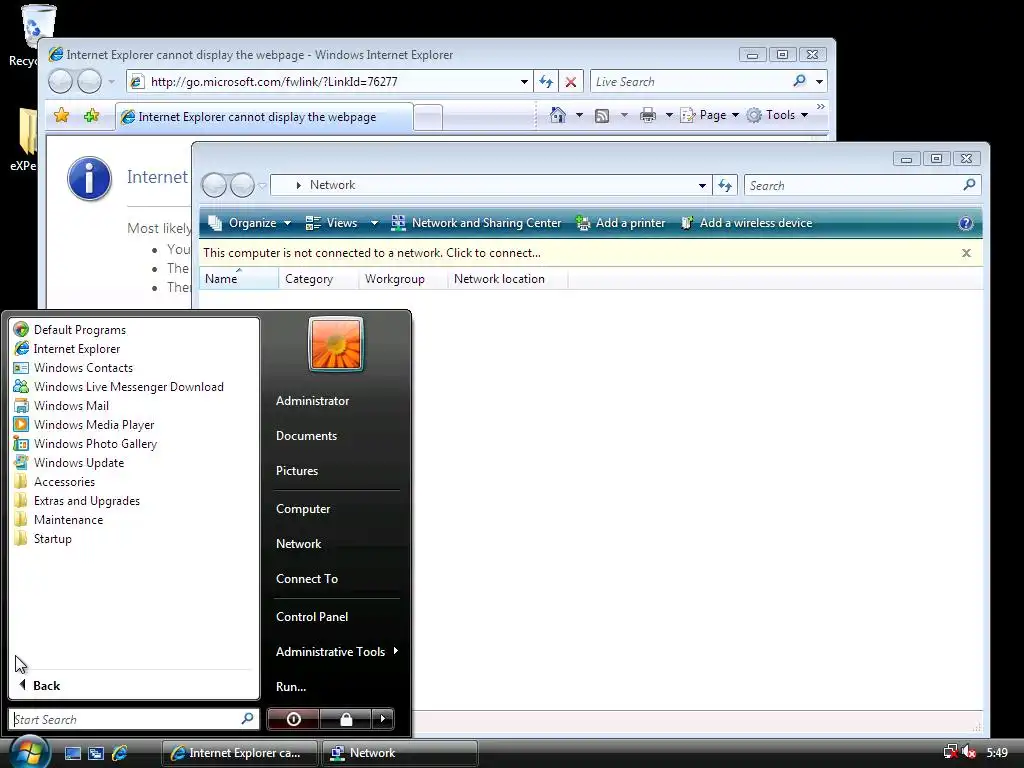Screen dimensions: 1024x768
Task: Open the Organize dropdown menu
Action: (249, 223)
